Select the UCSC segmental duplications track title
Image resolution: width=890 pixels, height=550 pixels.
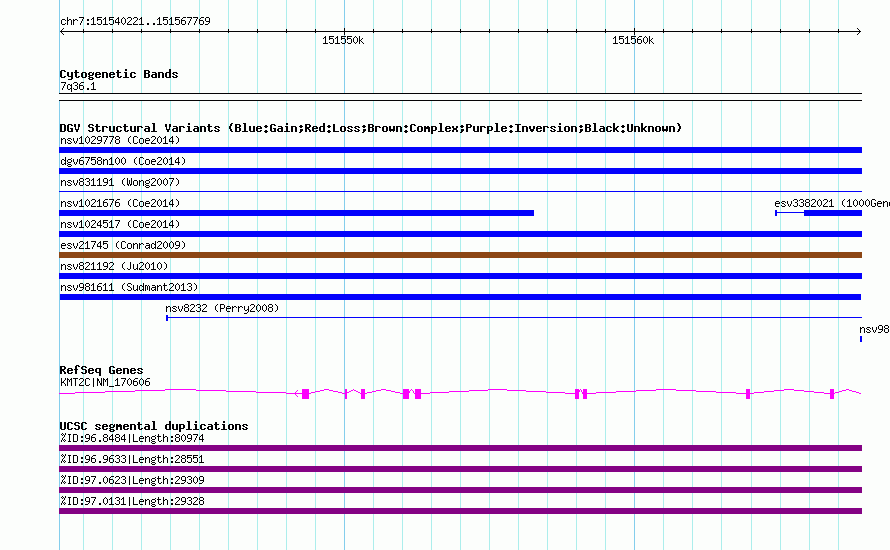[154, 426]
